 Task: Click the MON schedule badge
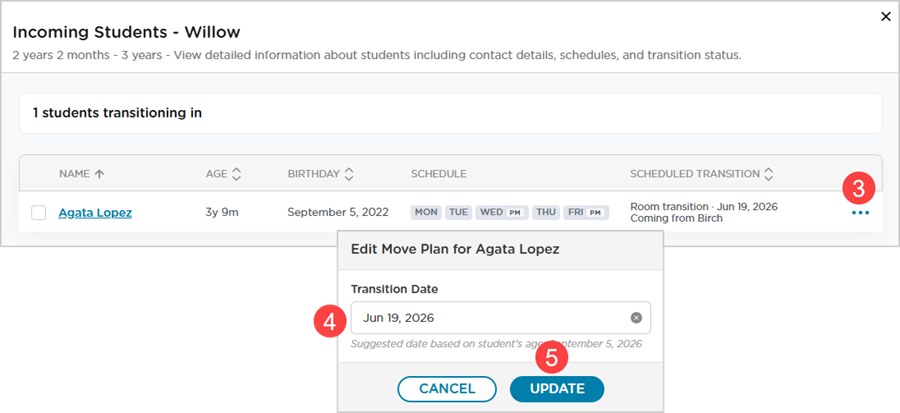tap(426, 212)
